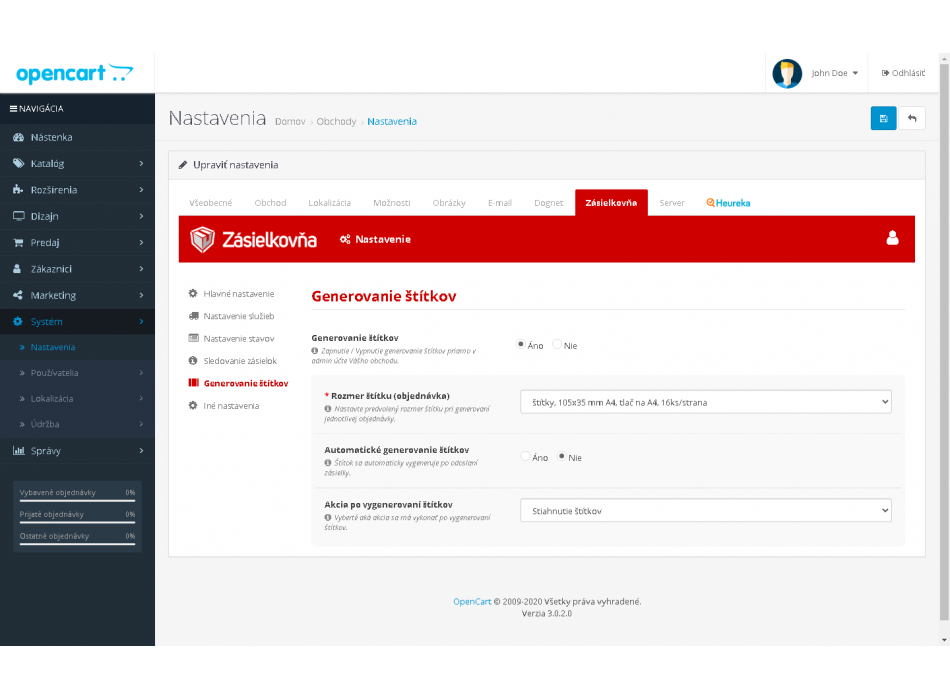Image resolution: width=950 pixels, height=700 pixels.
Task: Click the pencil icon beside Upraviť nastavenia
Action: tap(183, 165)
